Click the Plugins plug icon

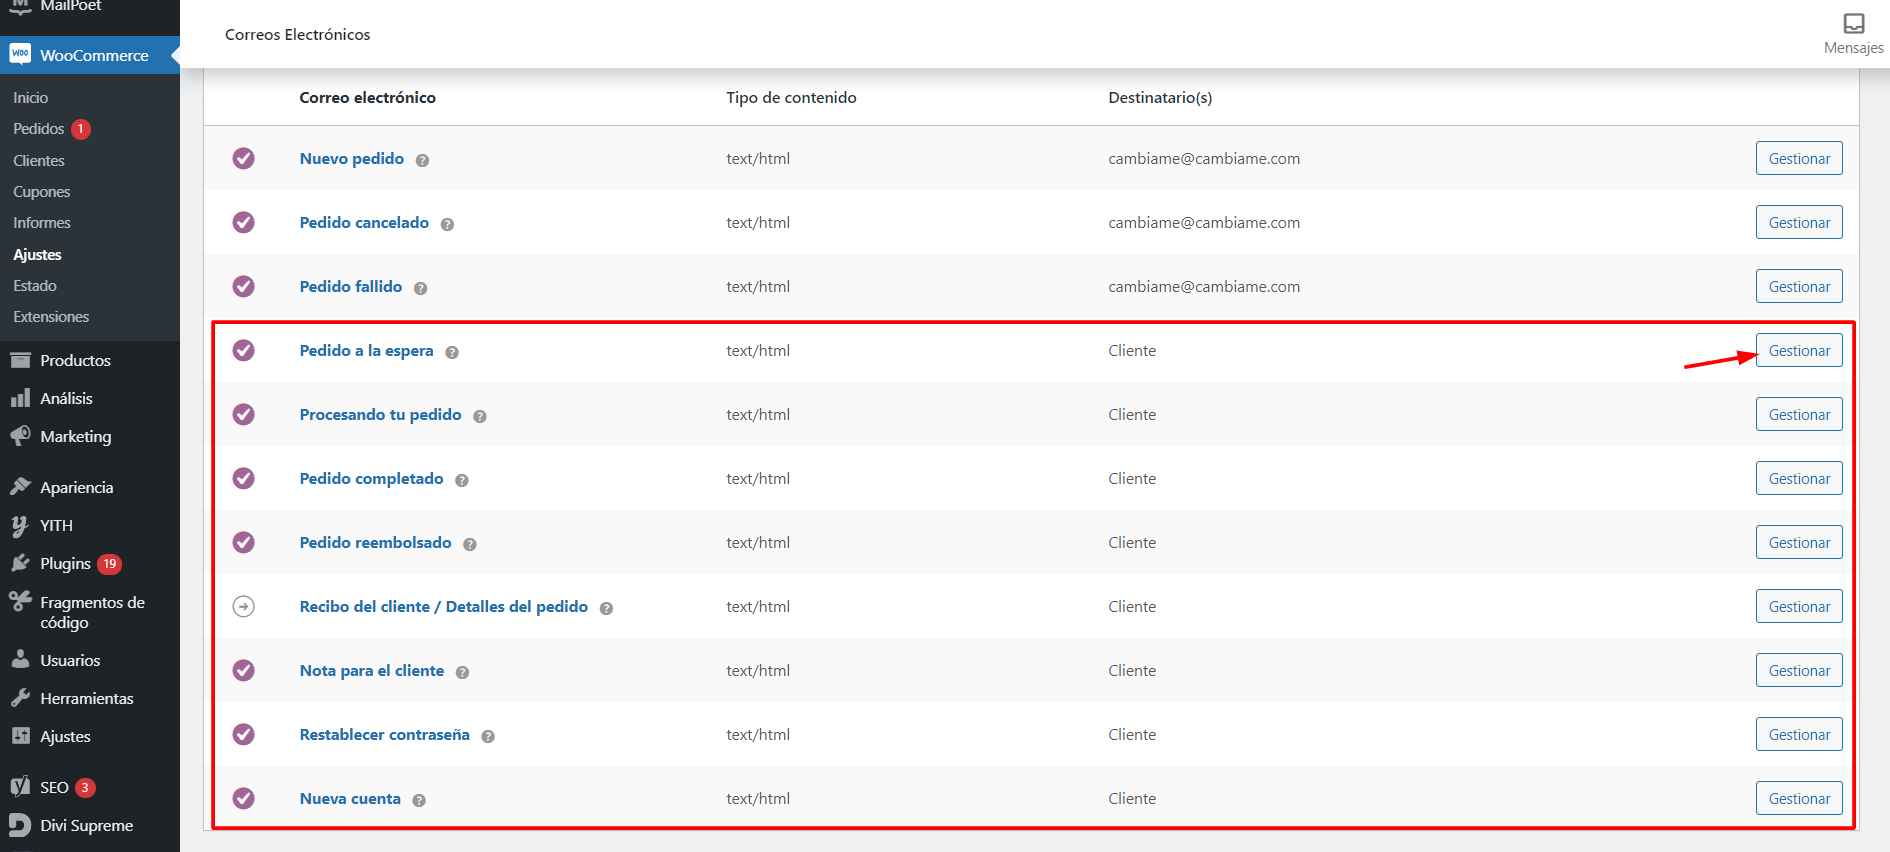pyautogui.click(x=20, y=563)
